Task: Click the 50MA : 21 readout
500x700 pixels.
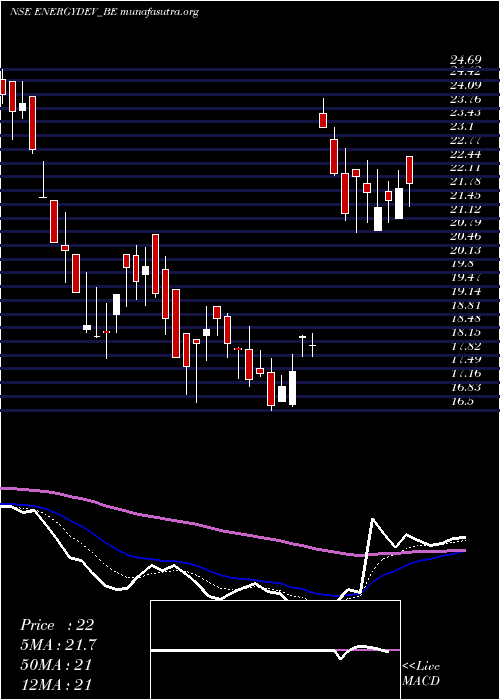Action: (x=56, y=665)
